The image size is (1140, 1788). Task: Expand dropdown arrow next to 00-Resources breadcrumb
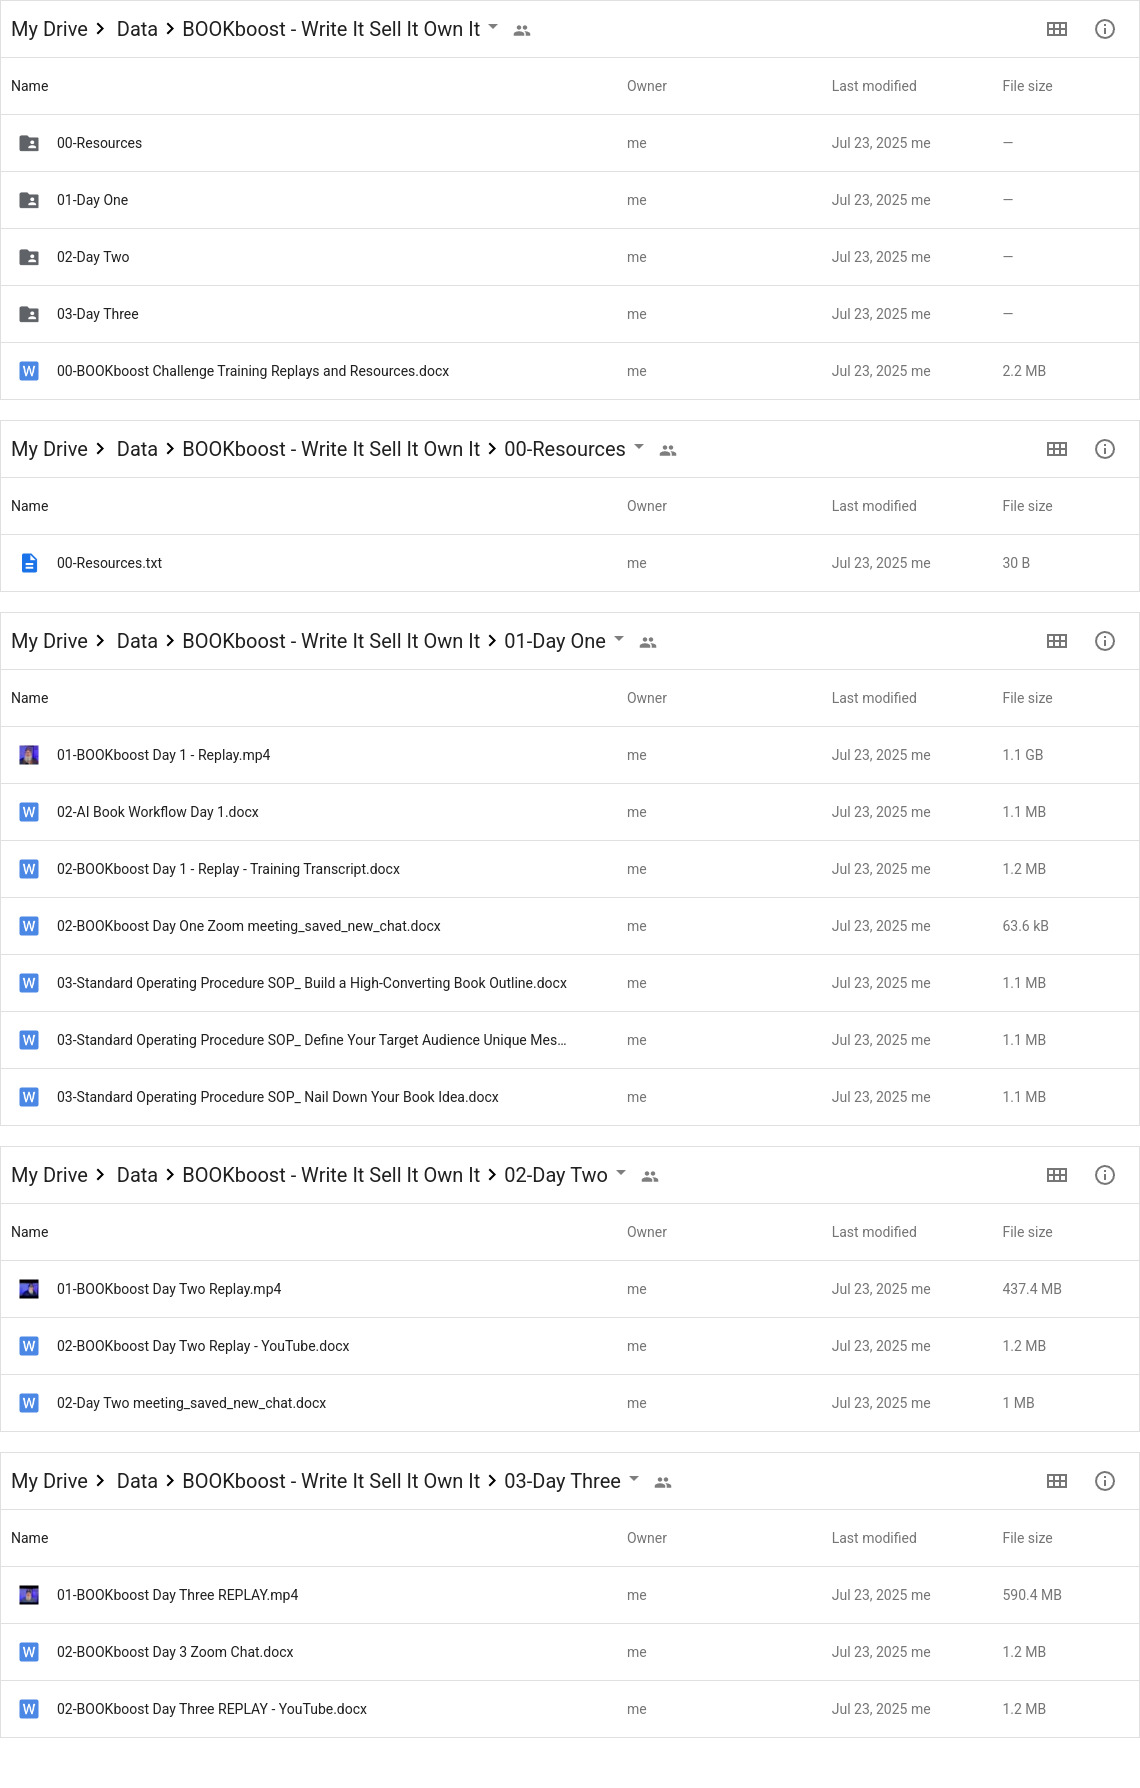pos(639,447)
